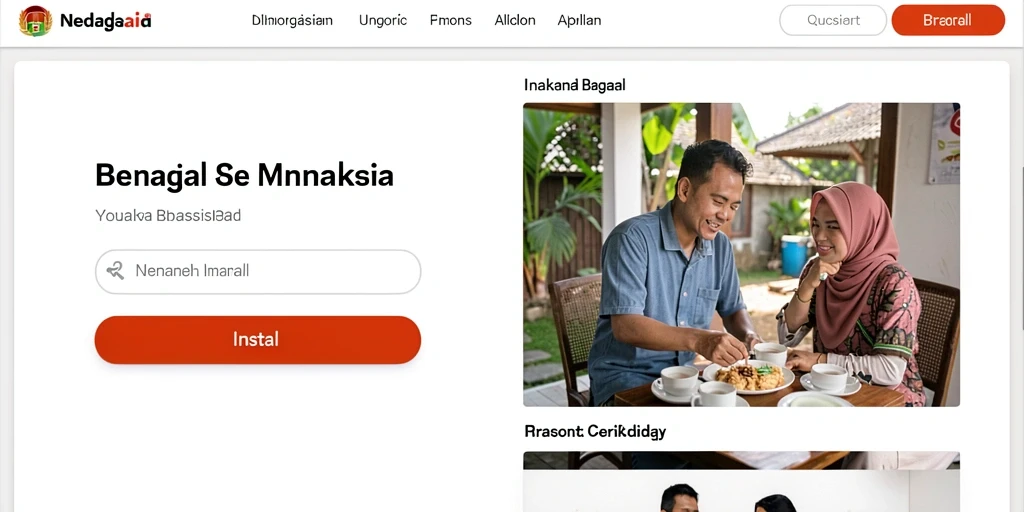Open the second photo under Rrasont Cerikdiday
This screenshot has height=512, width=1024.
click(741, 481)
